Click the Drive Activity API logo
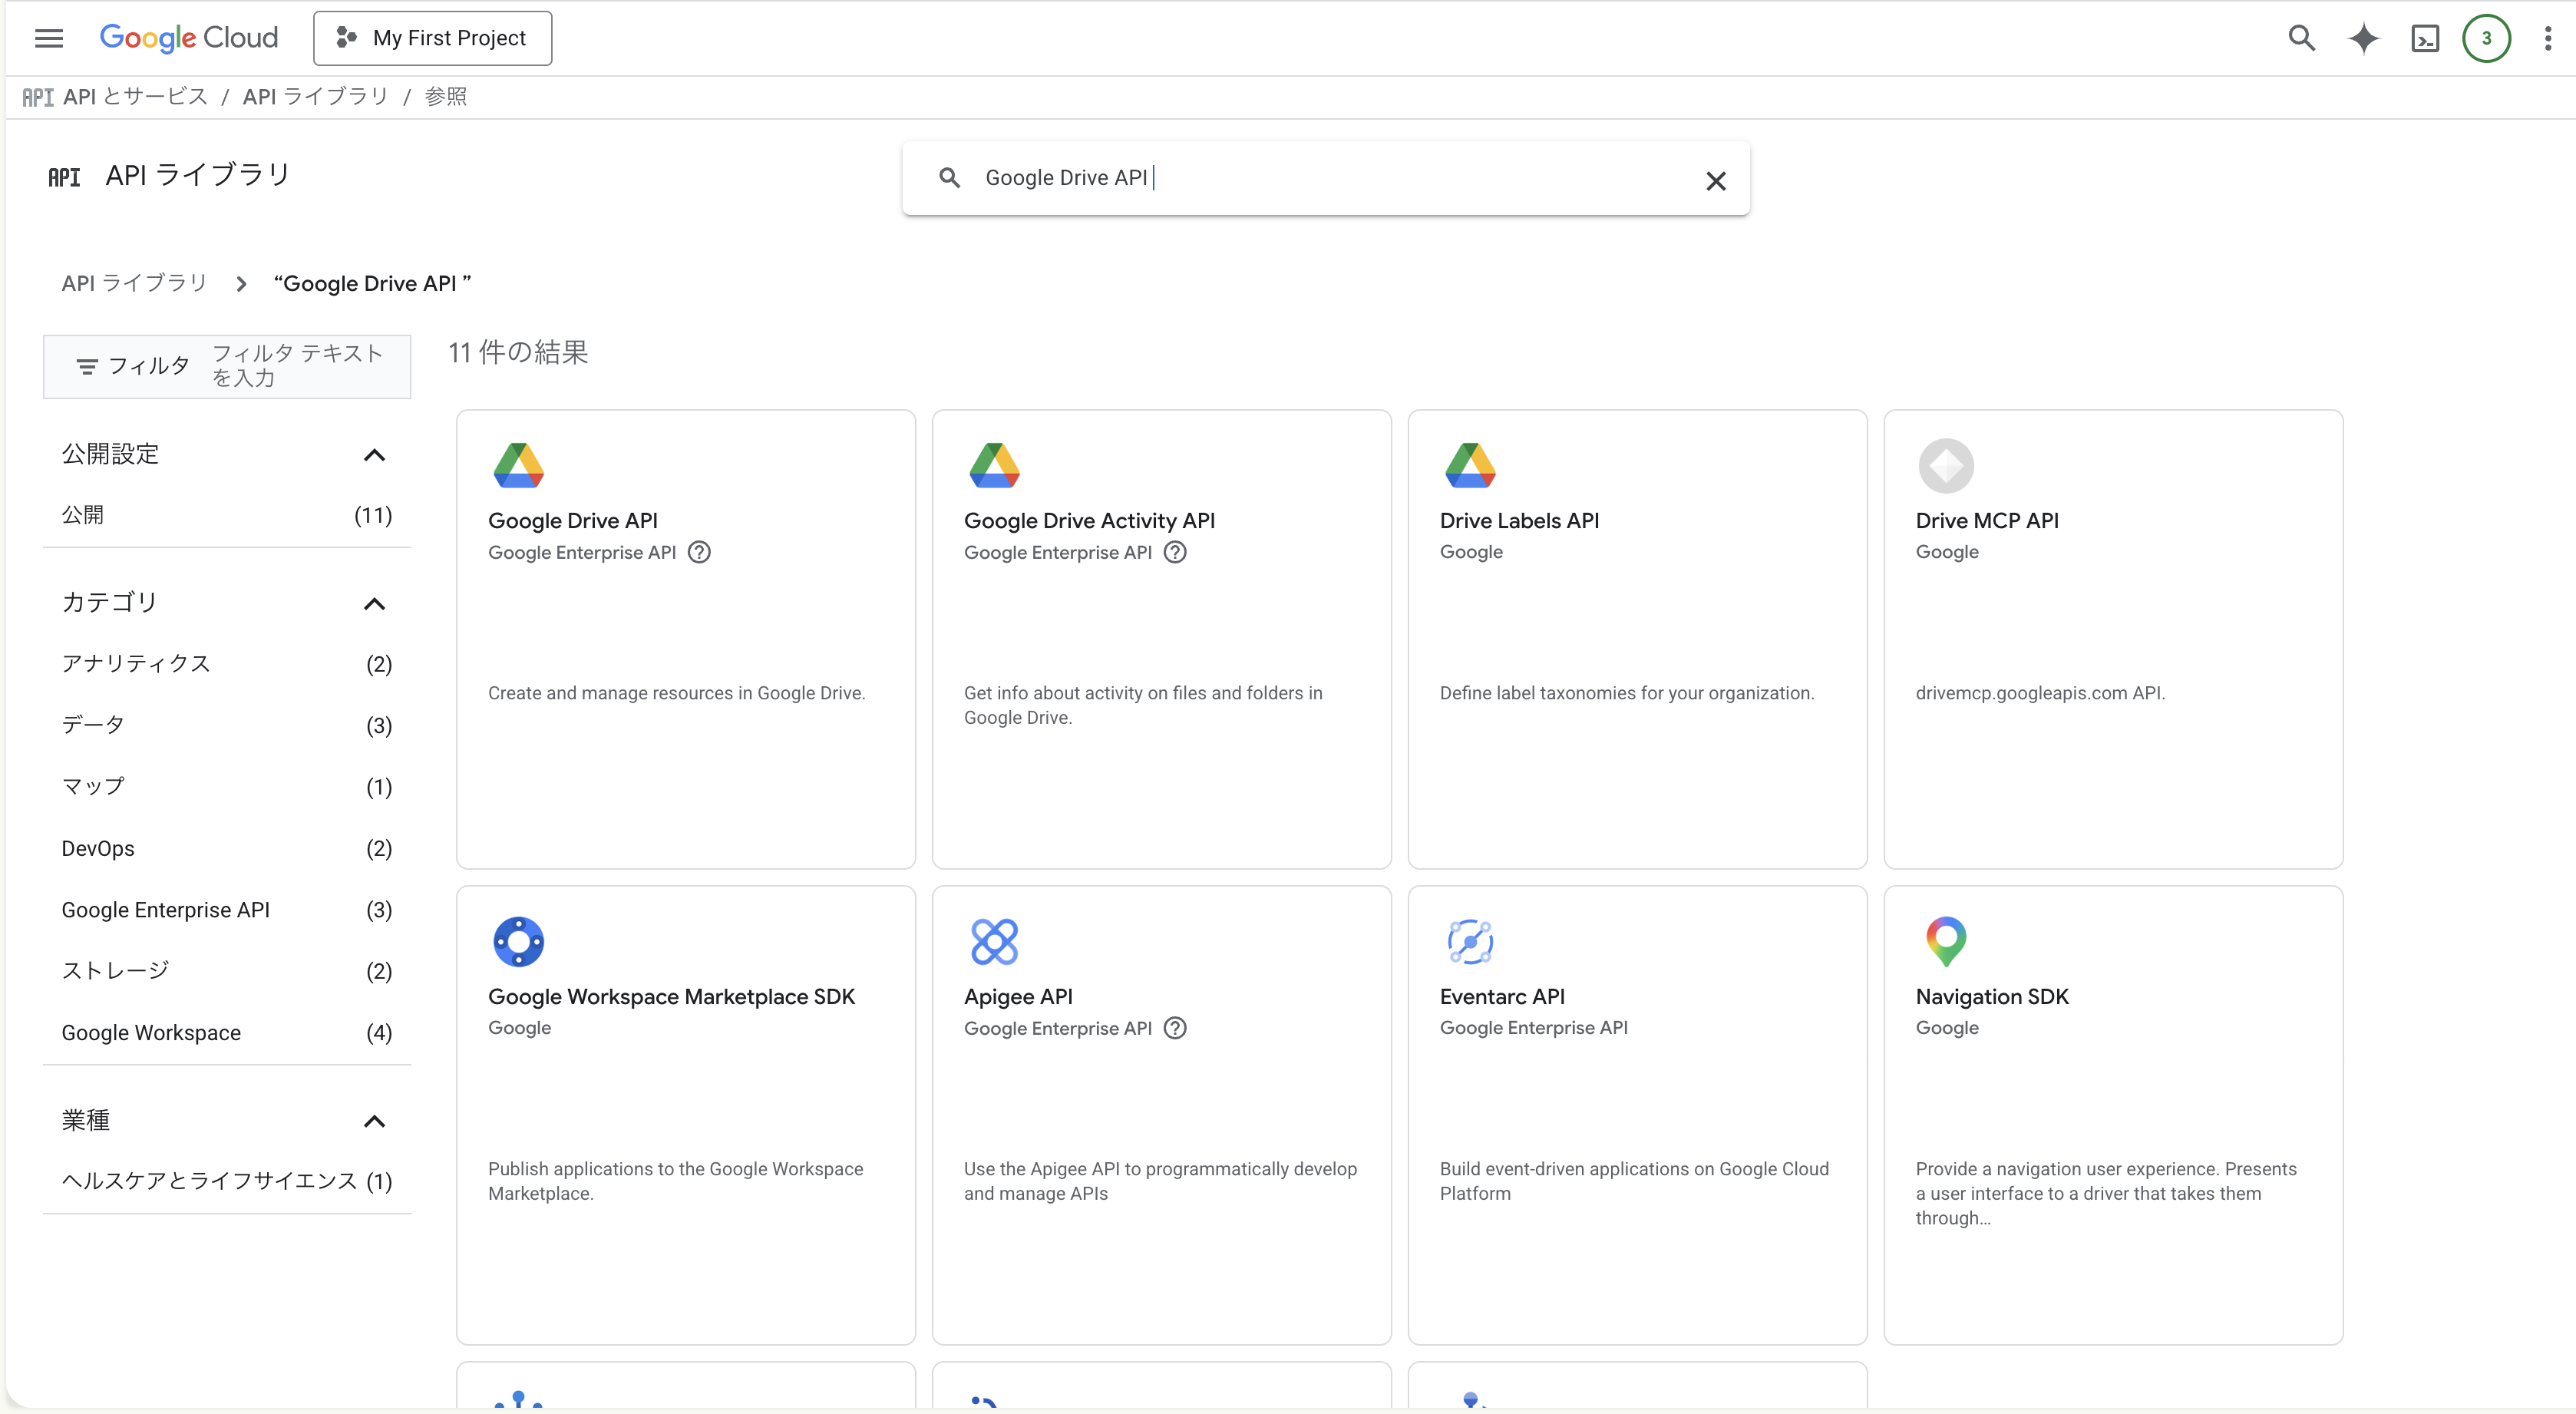Screen dimensions: 2576x1414 pyautogui.click(x=994, y=465)
